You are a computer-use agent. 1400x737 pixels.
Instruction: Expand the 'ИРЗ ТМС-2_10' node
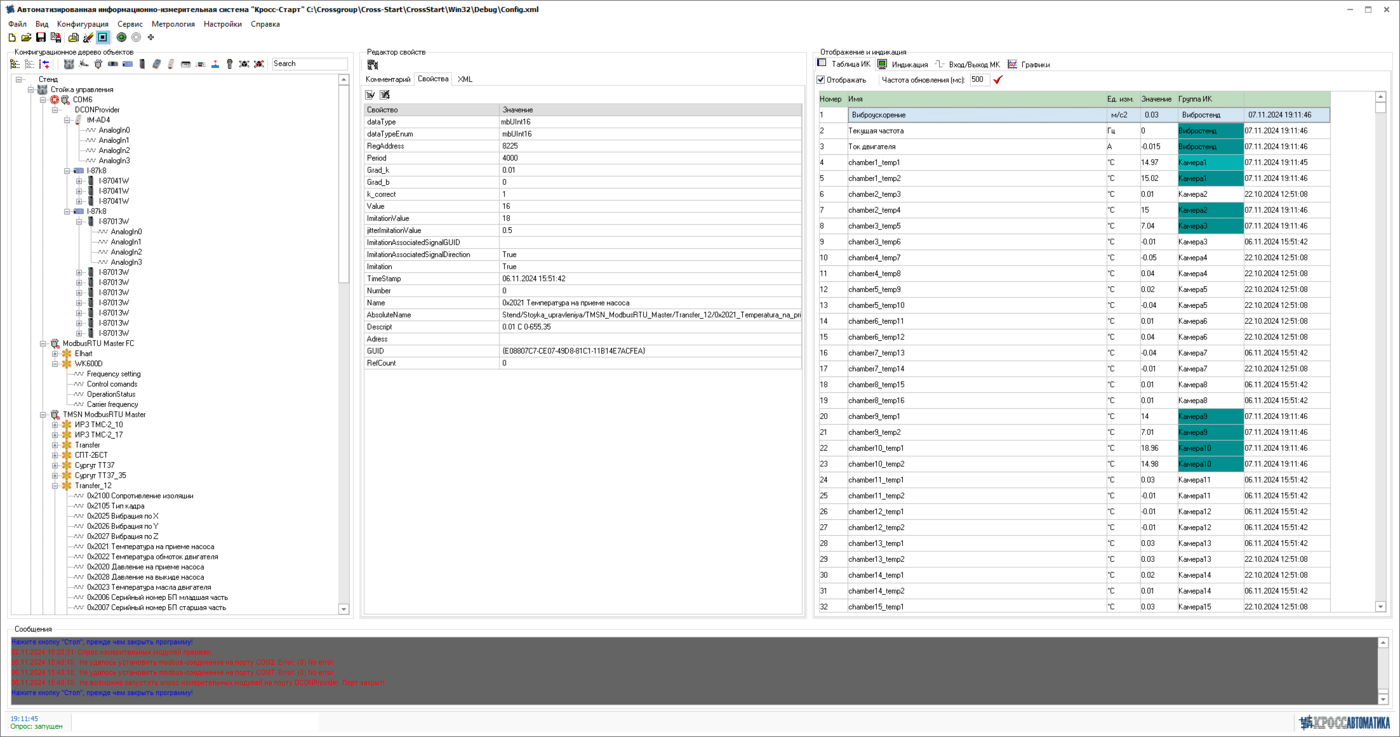tap(55, 425)
